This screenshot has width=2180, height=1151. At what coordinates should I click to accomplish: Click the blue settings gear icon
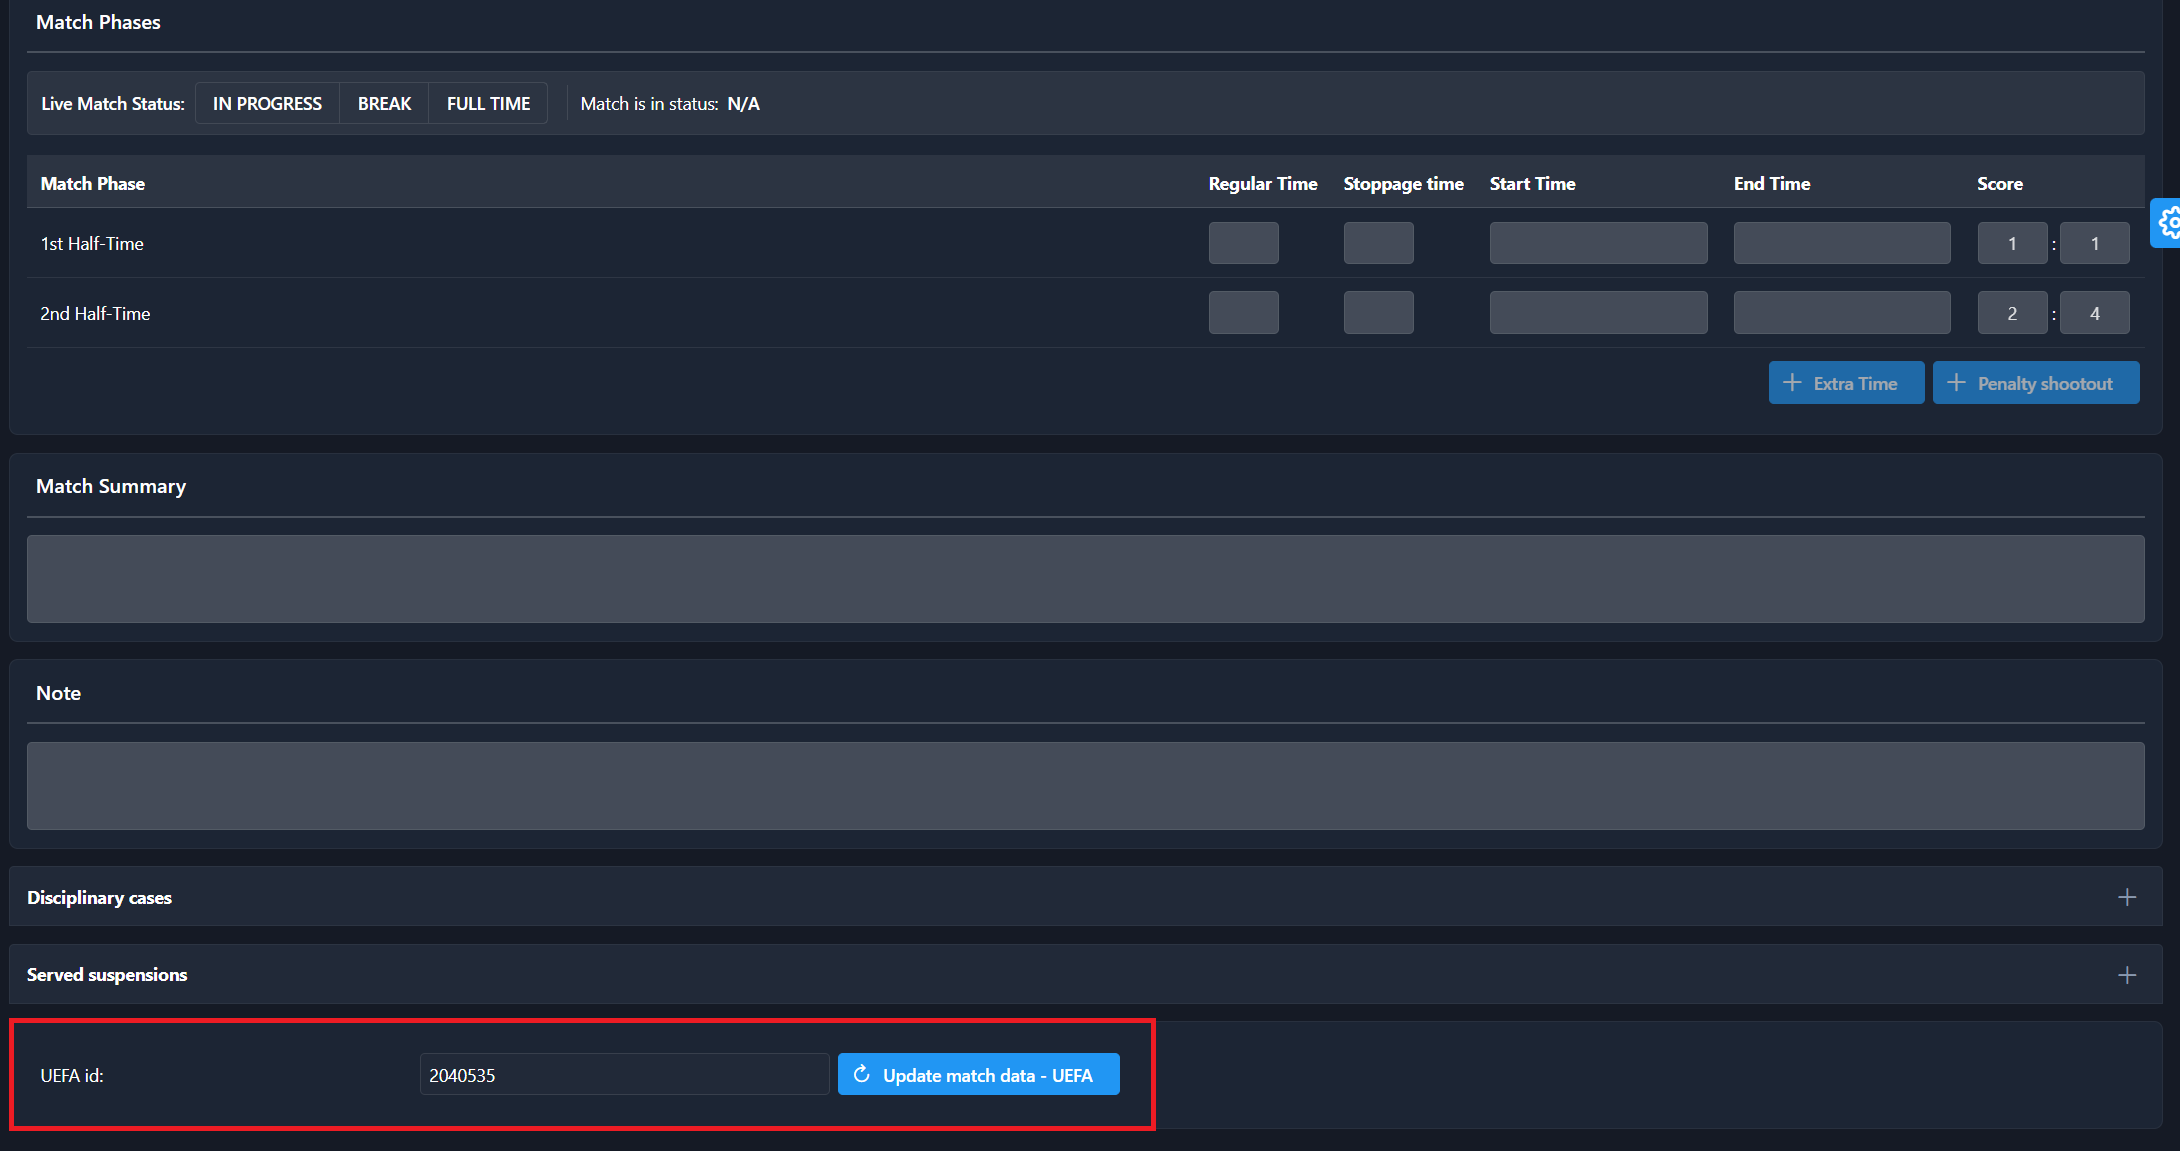[x=2167, y=222]
